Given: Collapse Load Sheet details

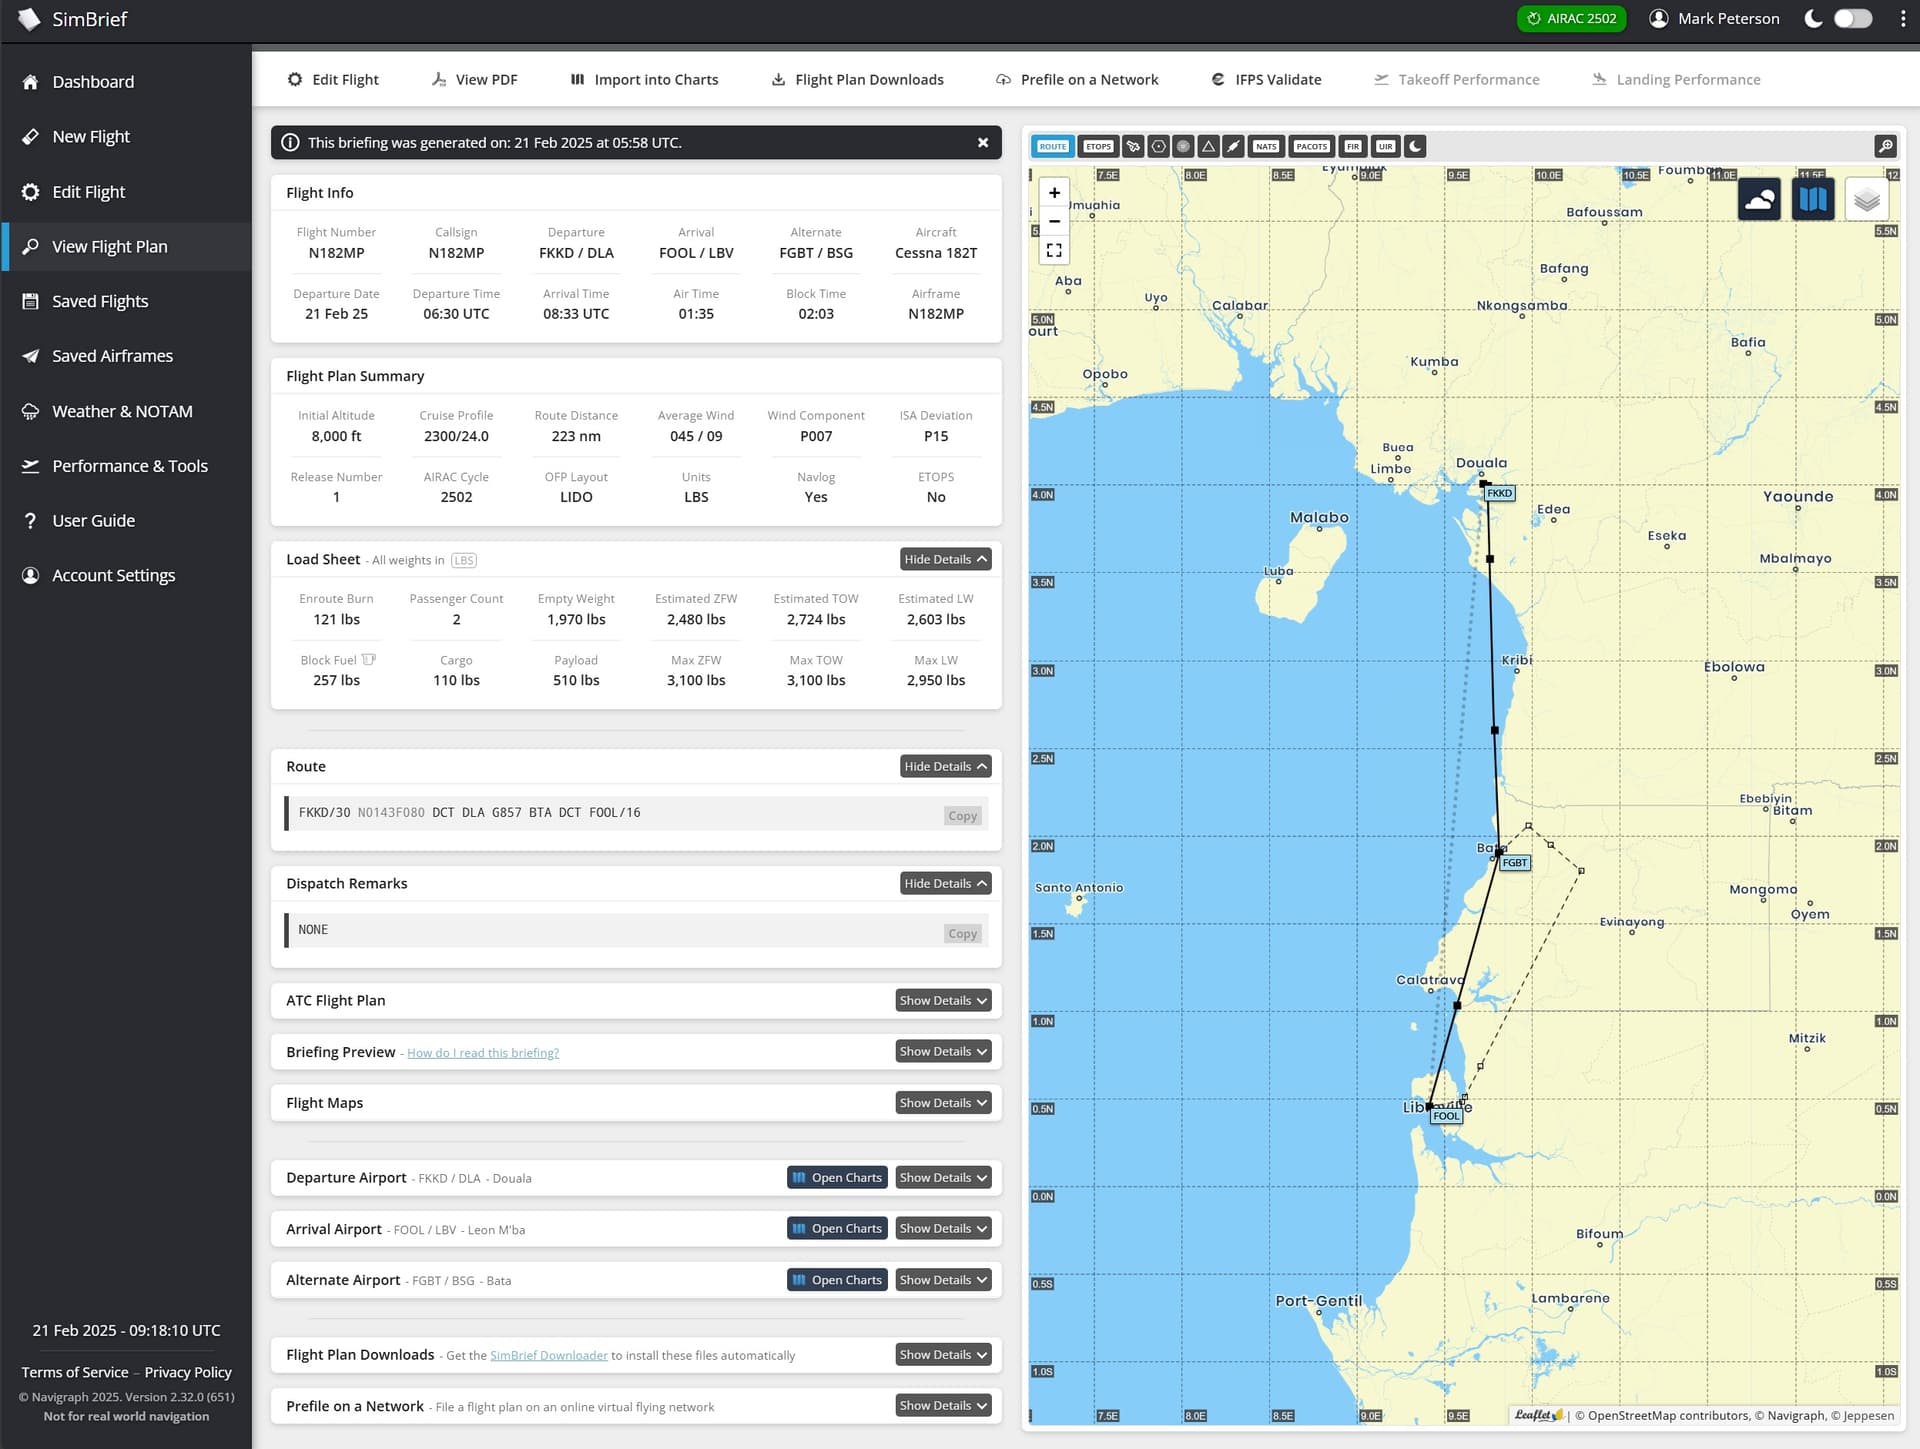Looking at the screenshot, I should click(945, 559).
